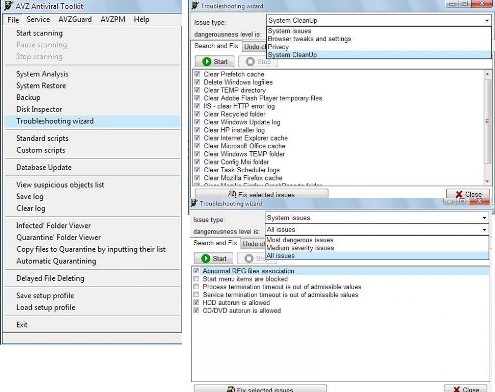Open the File menu
Screen dimensions: 495x392
(x=13, y=20)
